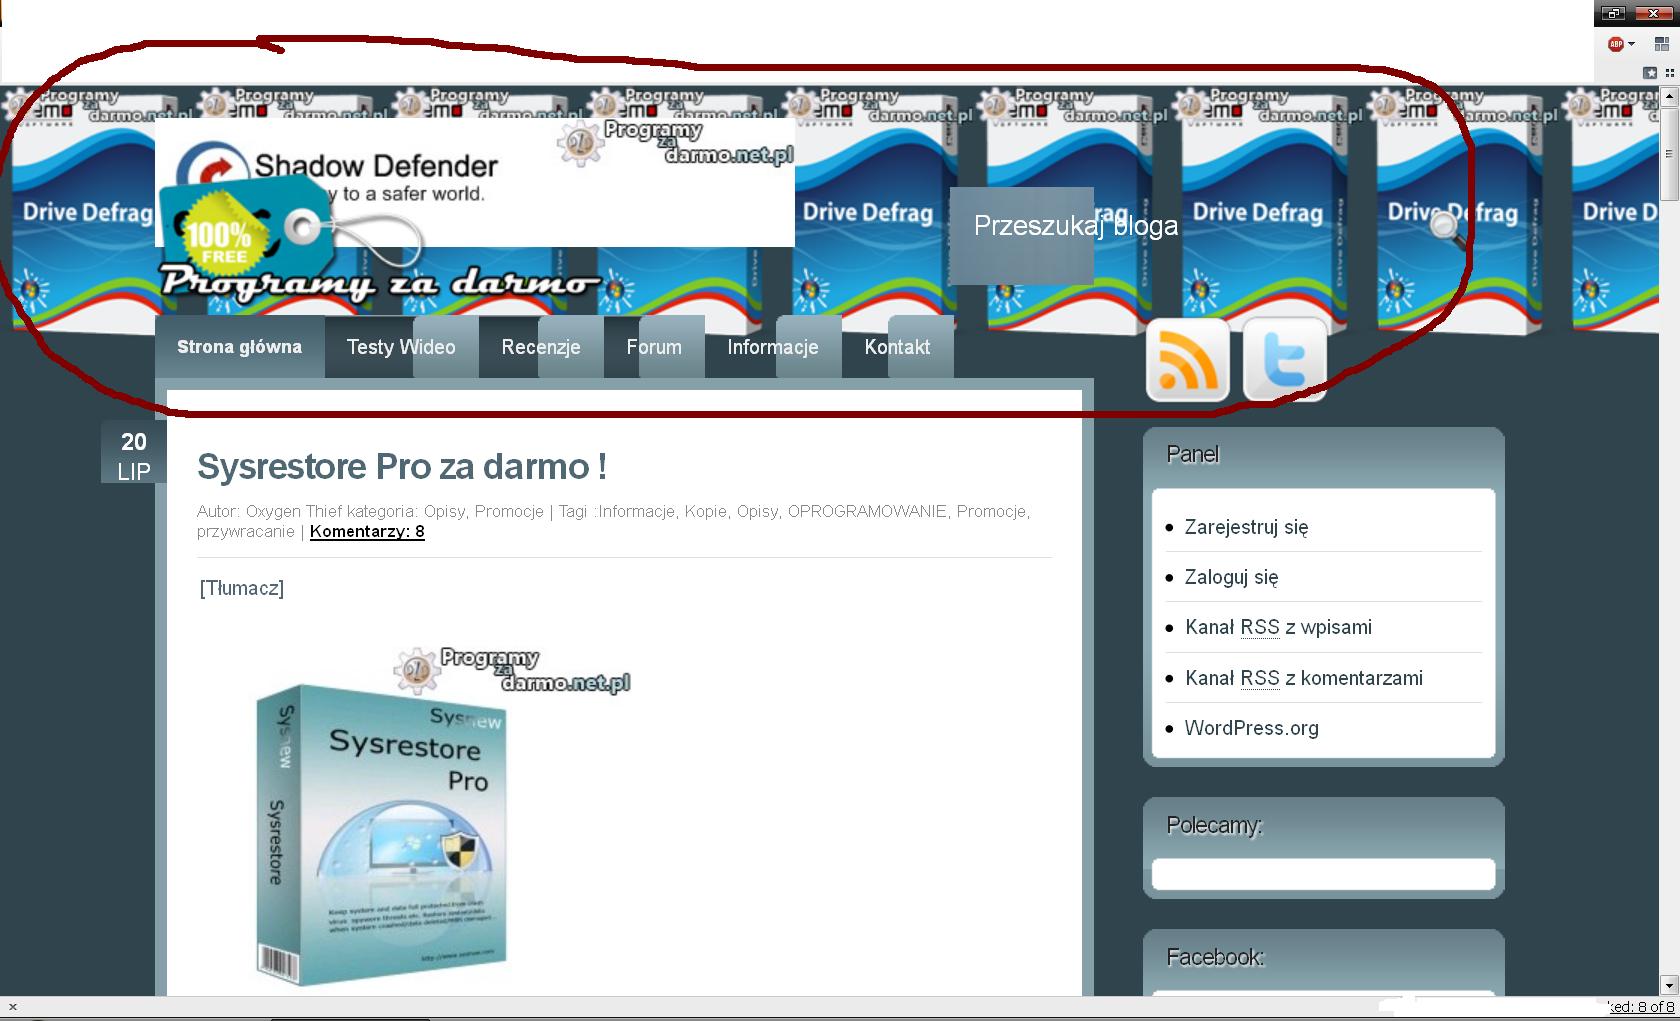Click the magnifying glass search icon
This screenshot has height=1021, width=1680.
click(1445, 229)
